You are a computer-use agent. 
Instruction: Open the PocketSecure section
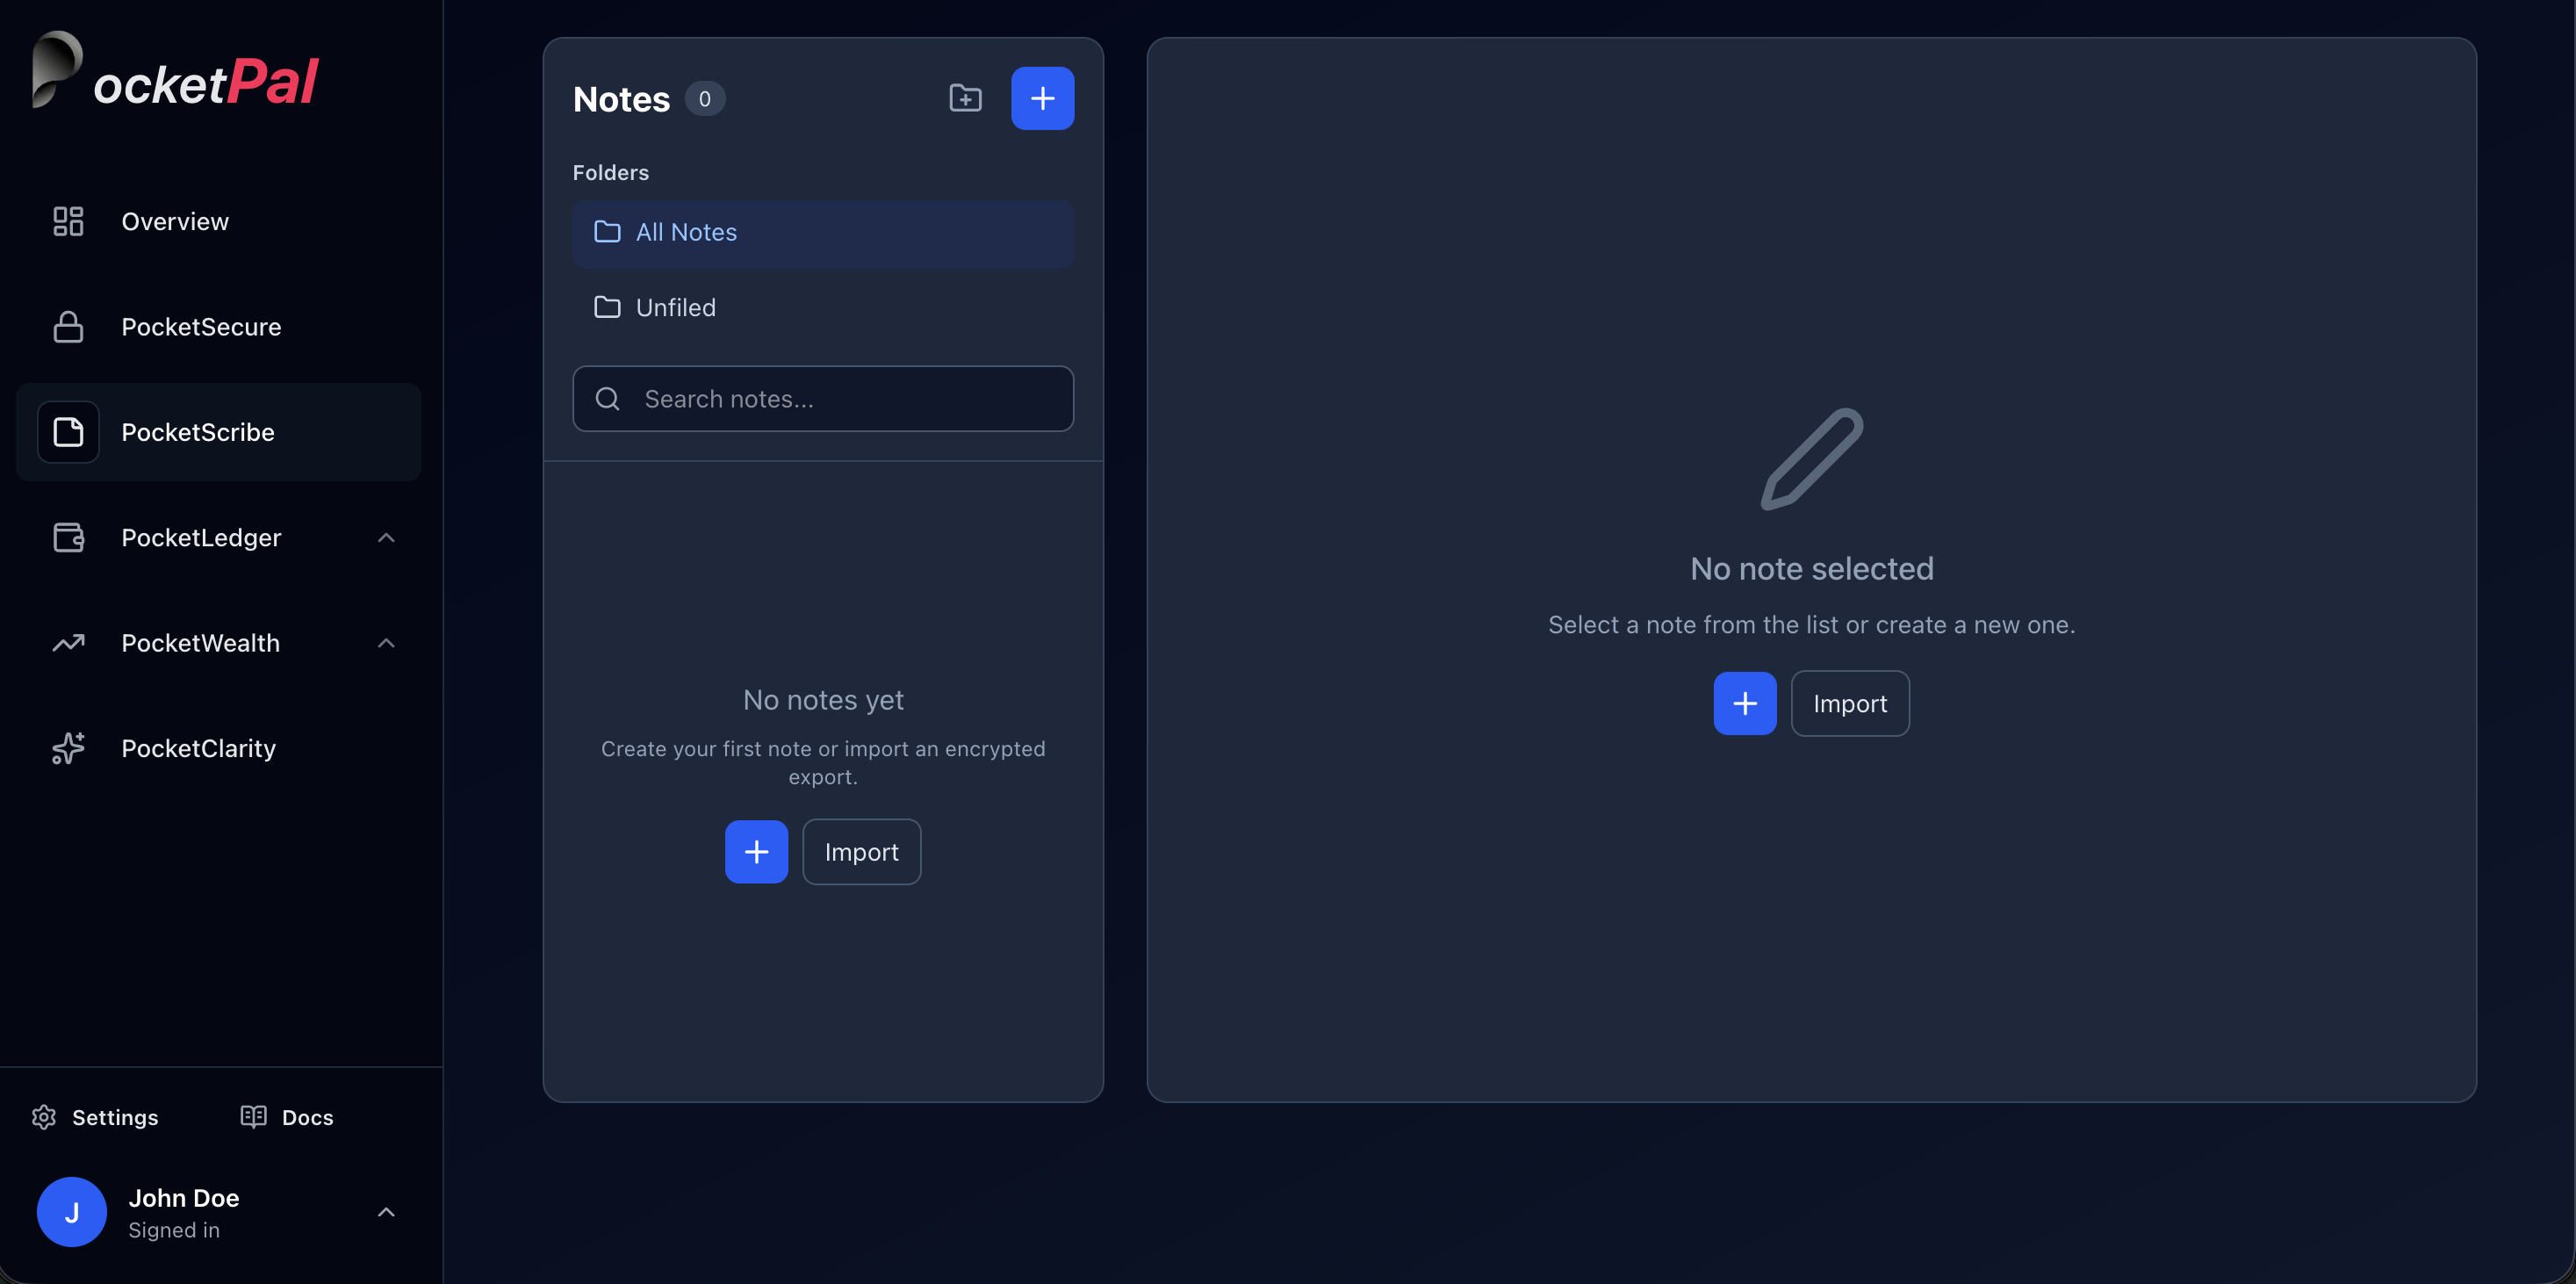pyautogui.click(x=219, y=327)
